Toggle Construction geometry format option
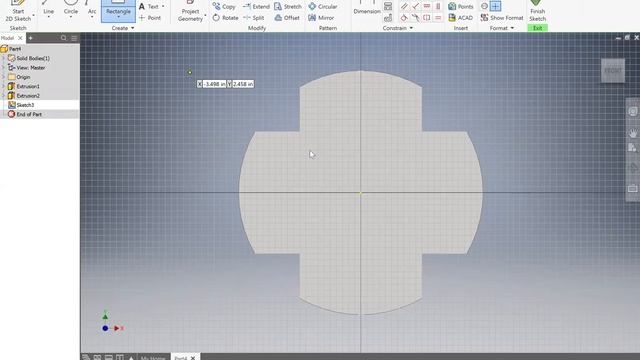Screen dimensions: 640x360 tap(484, 6)
